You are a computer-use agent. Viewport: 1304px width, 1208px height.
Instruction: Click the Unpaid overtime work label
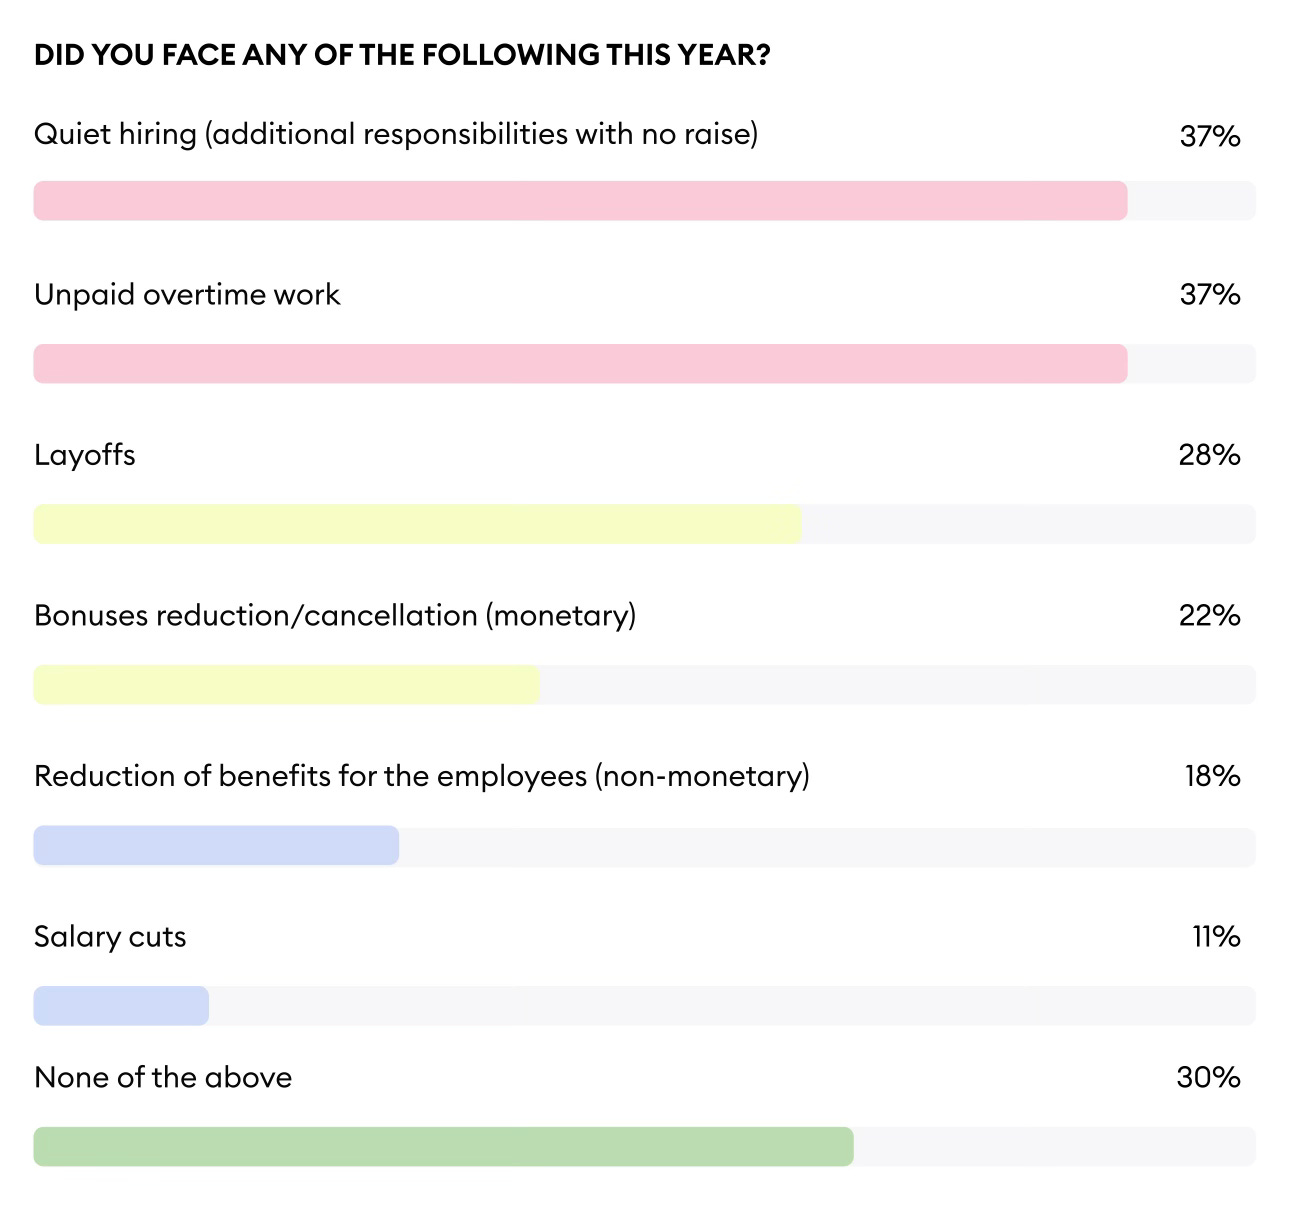(187, 295)
